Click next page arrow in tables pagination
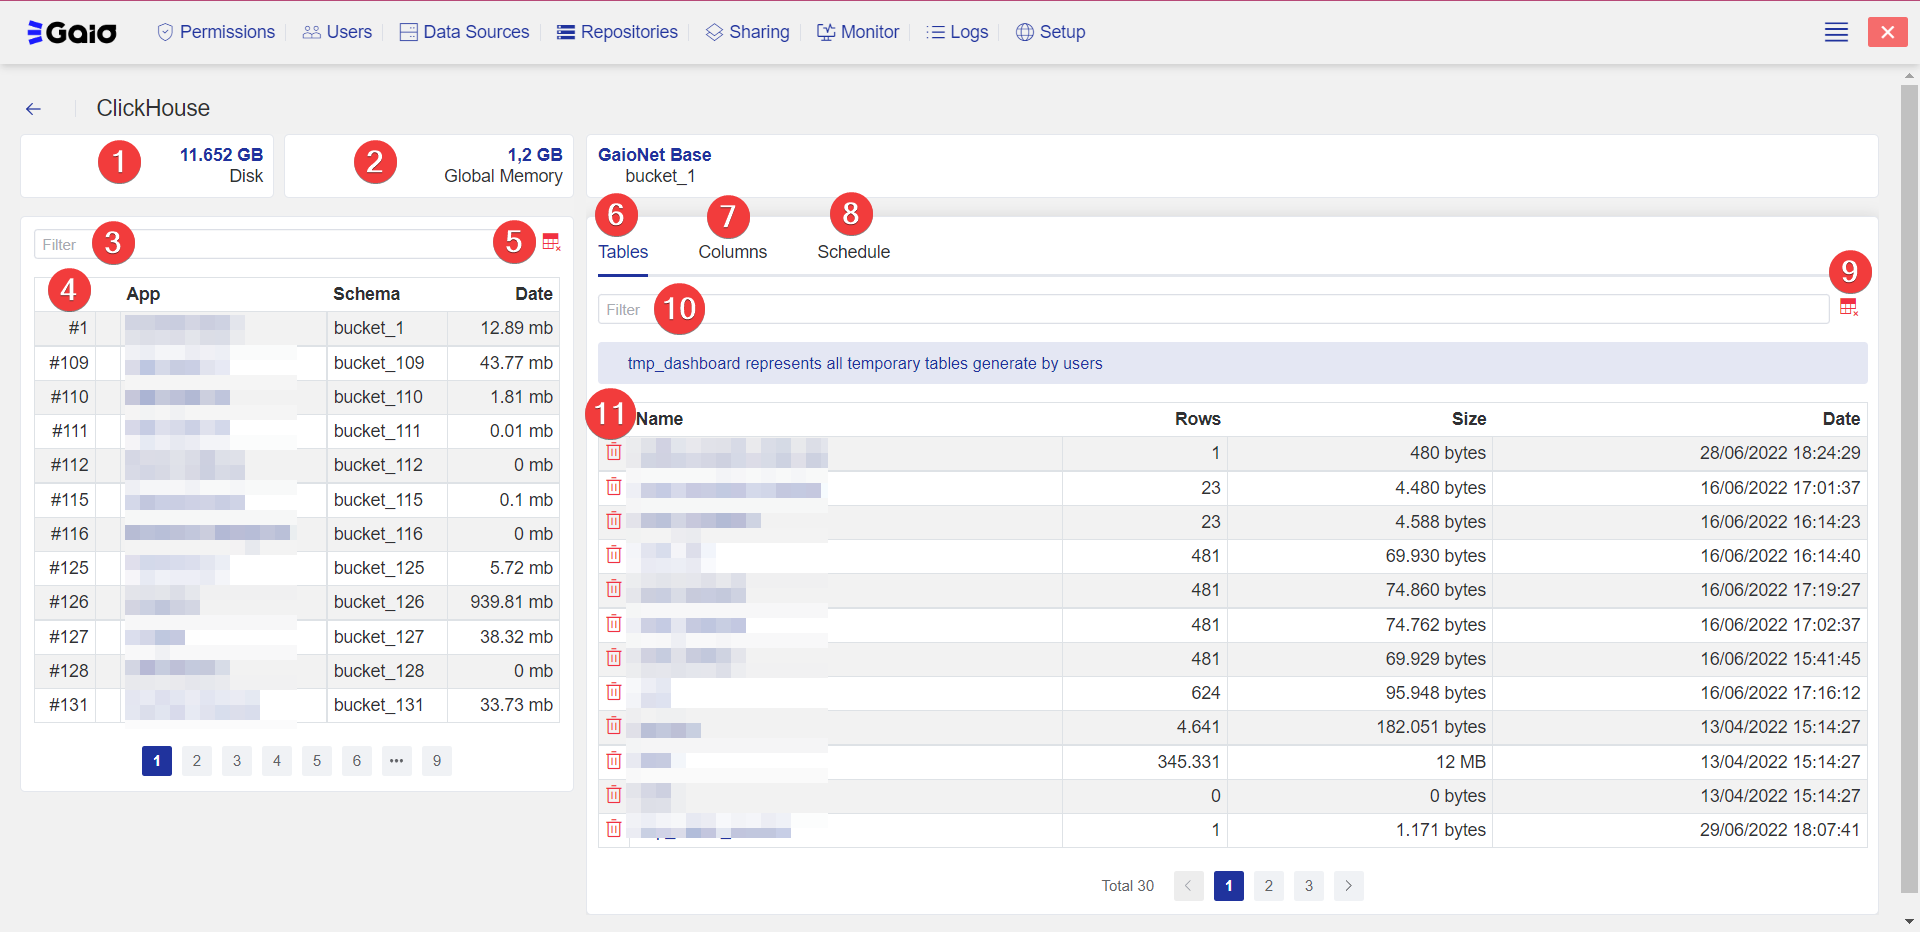The width and height of the screenshot is (1920, 932). point(1349,886)
